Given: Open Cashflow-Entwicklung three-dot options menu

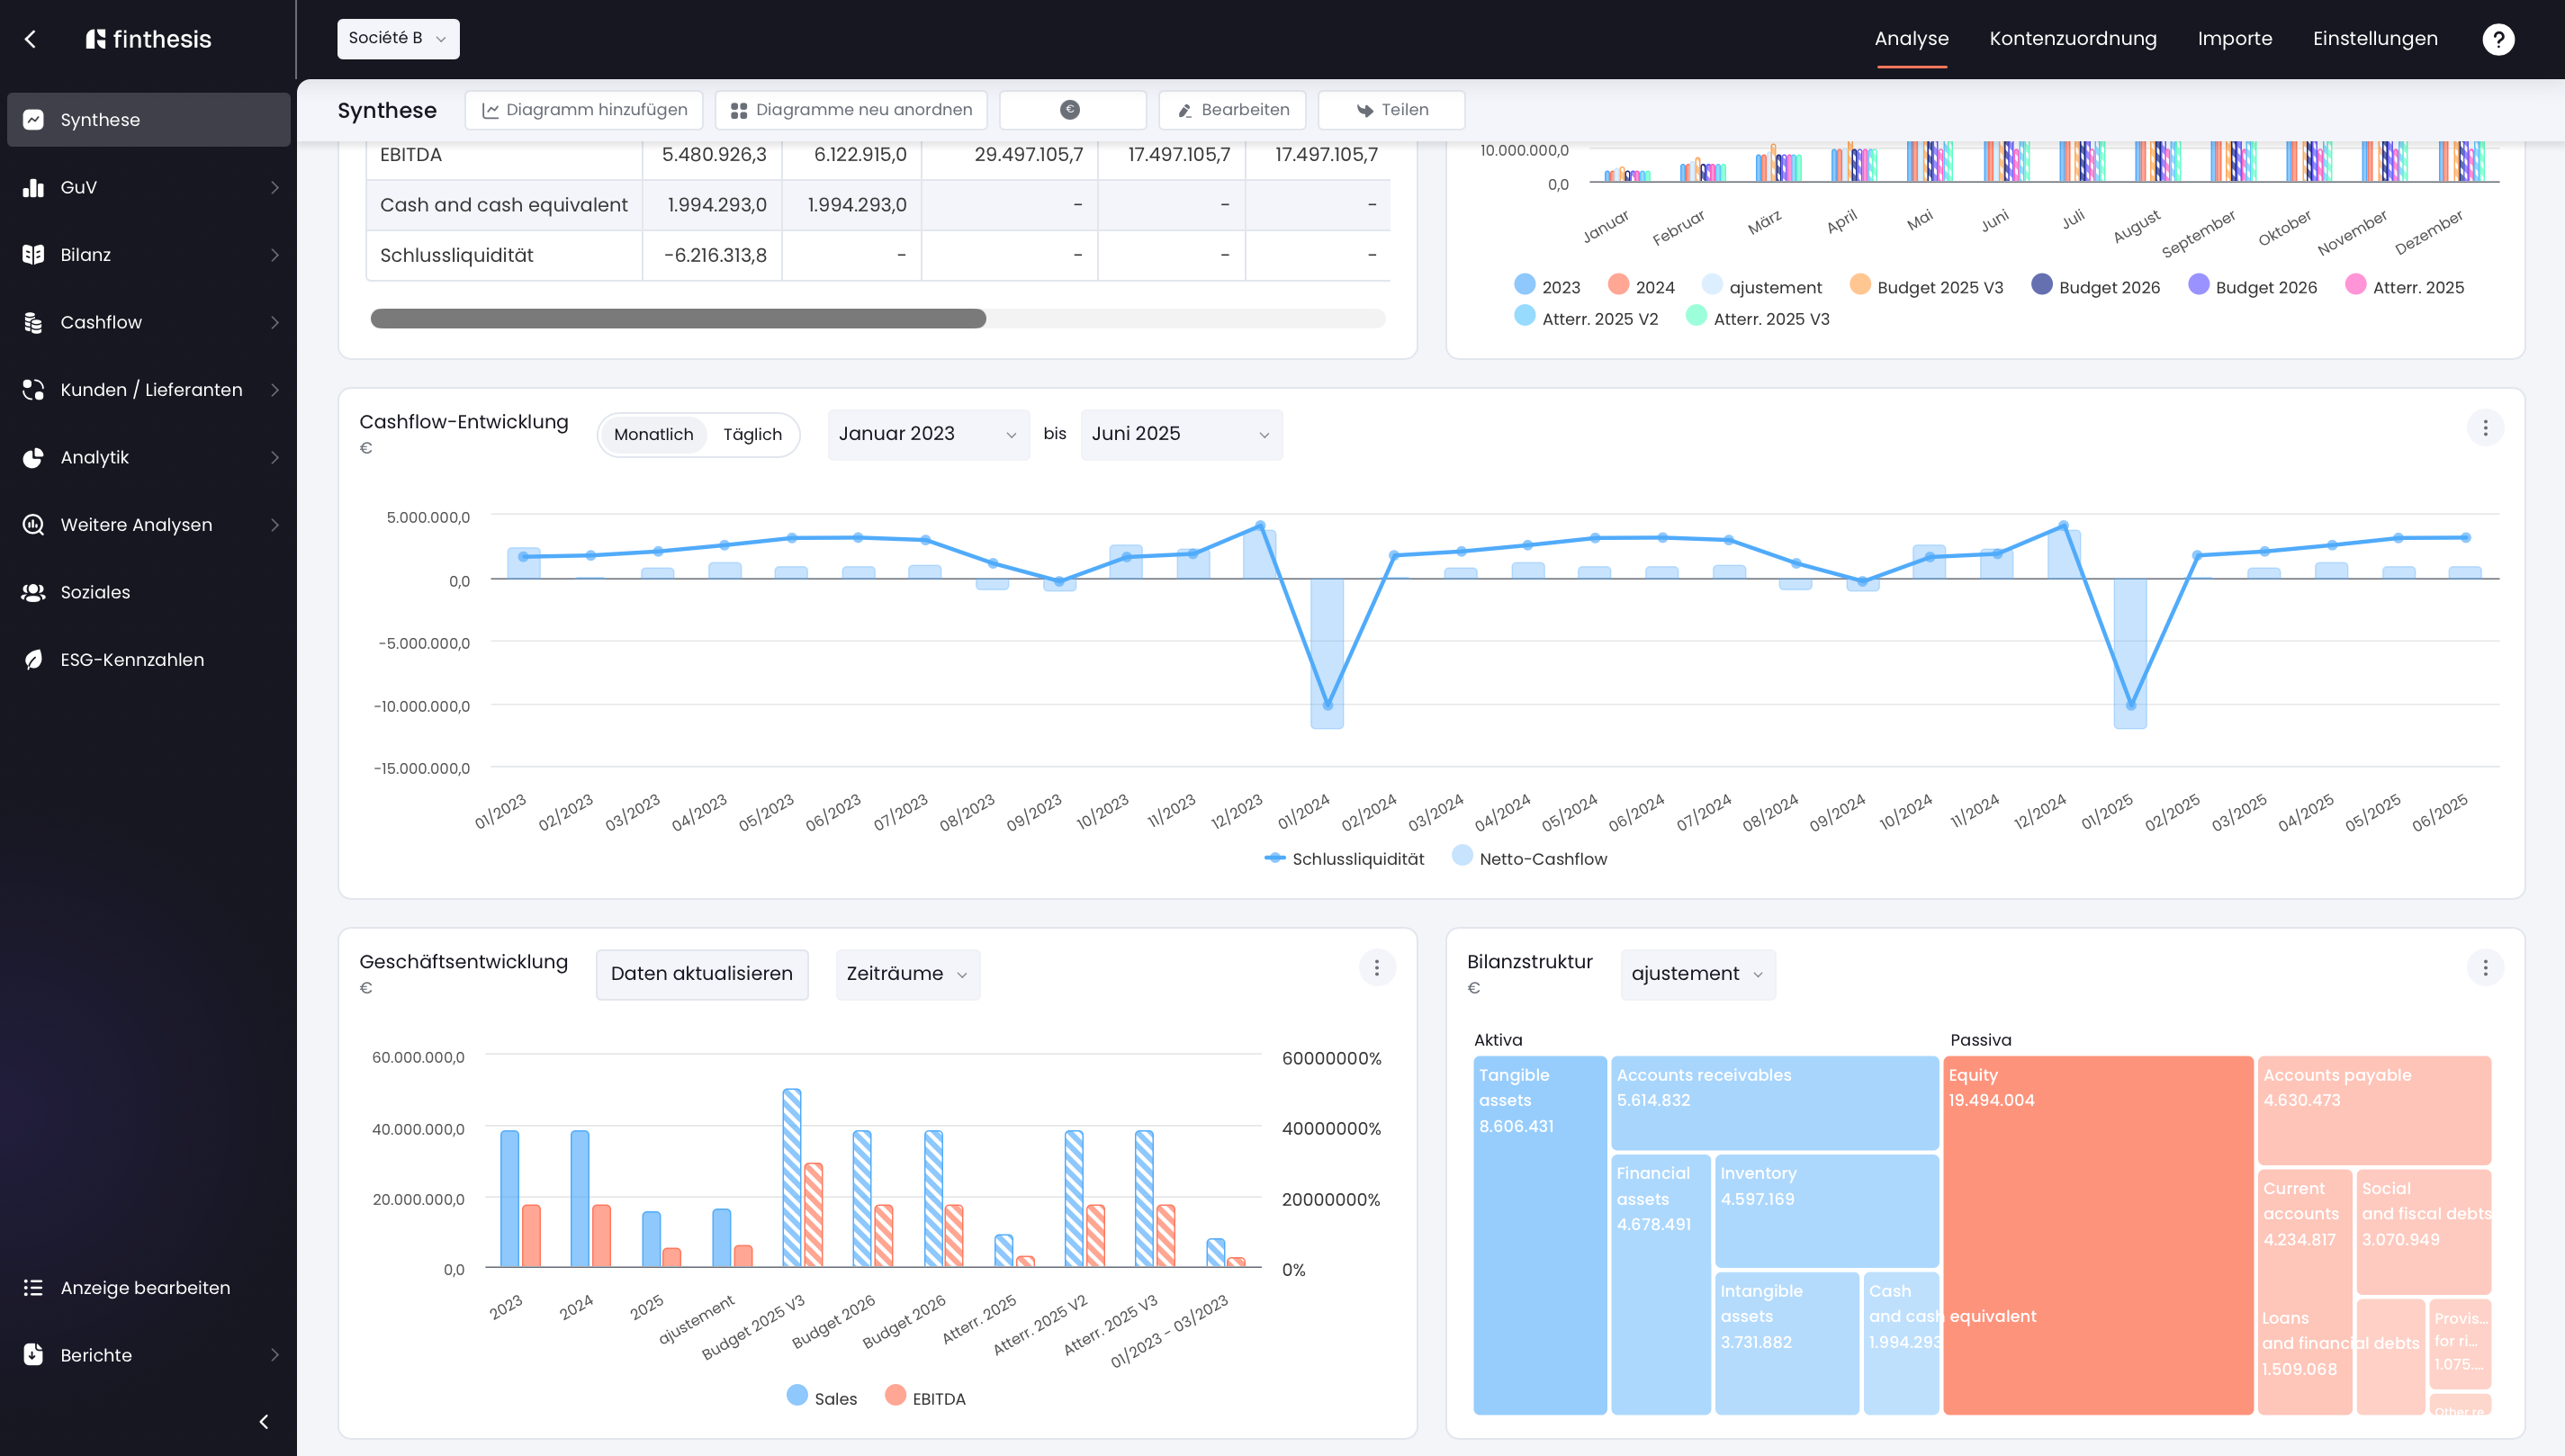Looking at the screenshot, I should (x=2485, y=428).
